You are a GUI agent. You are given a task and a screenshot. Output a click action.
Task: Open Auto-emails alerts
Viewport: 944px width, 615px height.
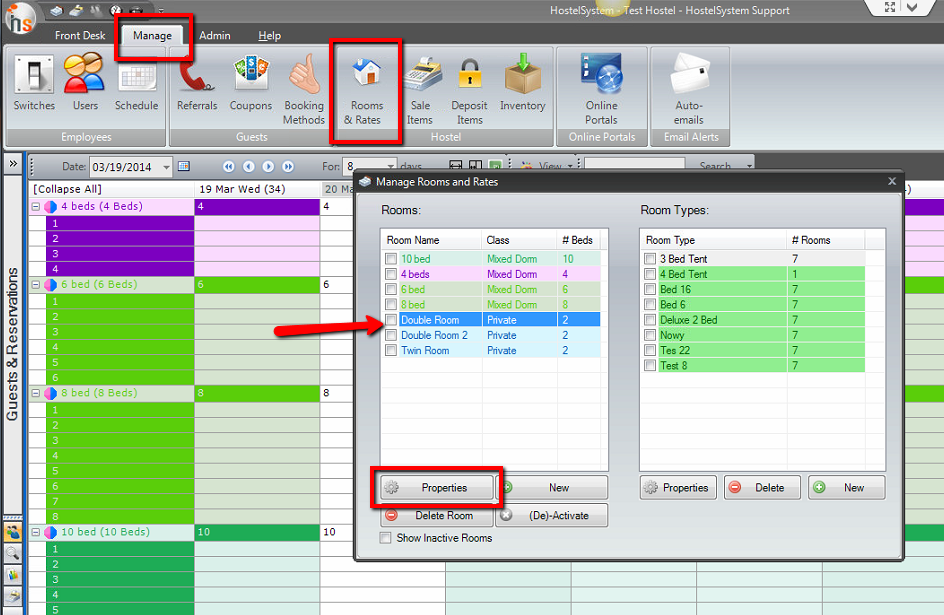tap(689, 90)
